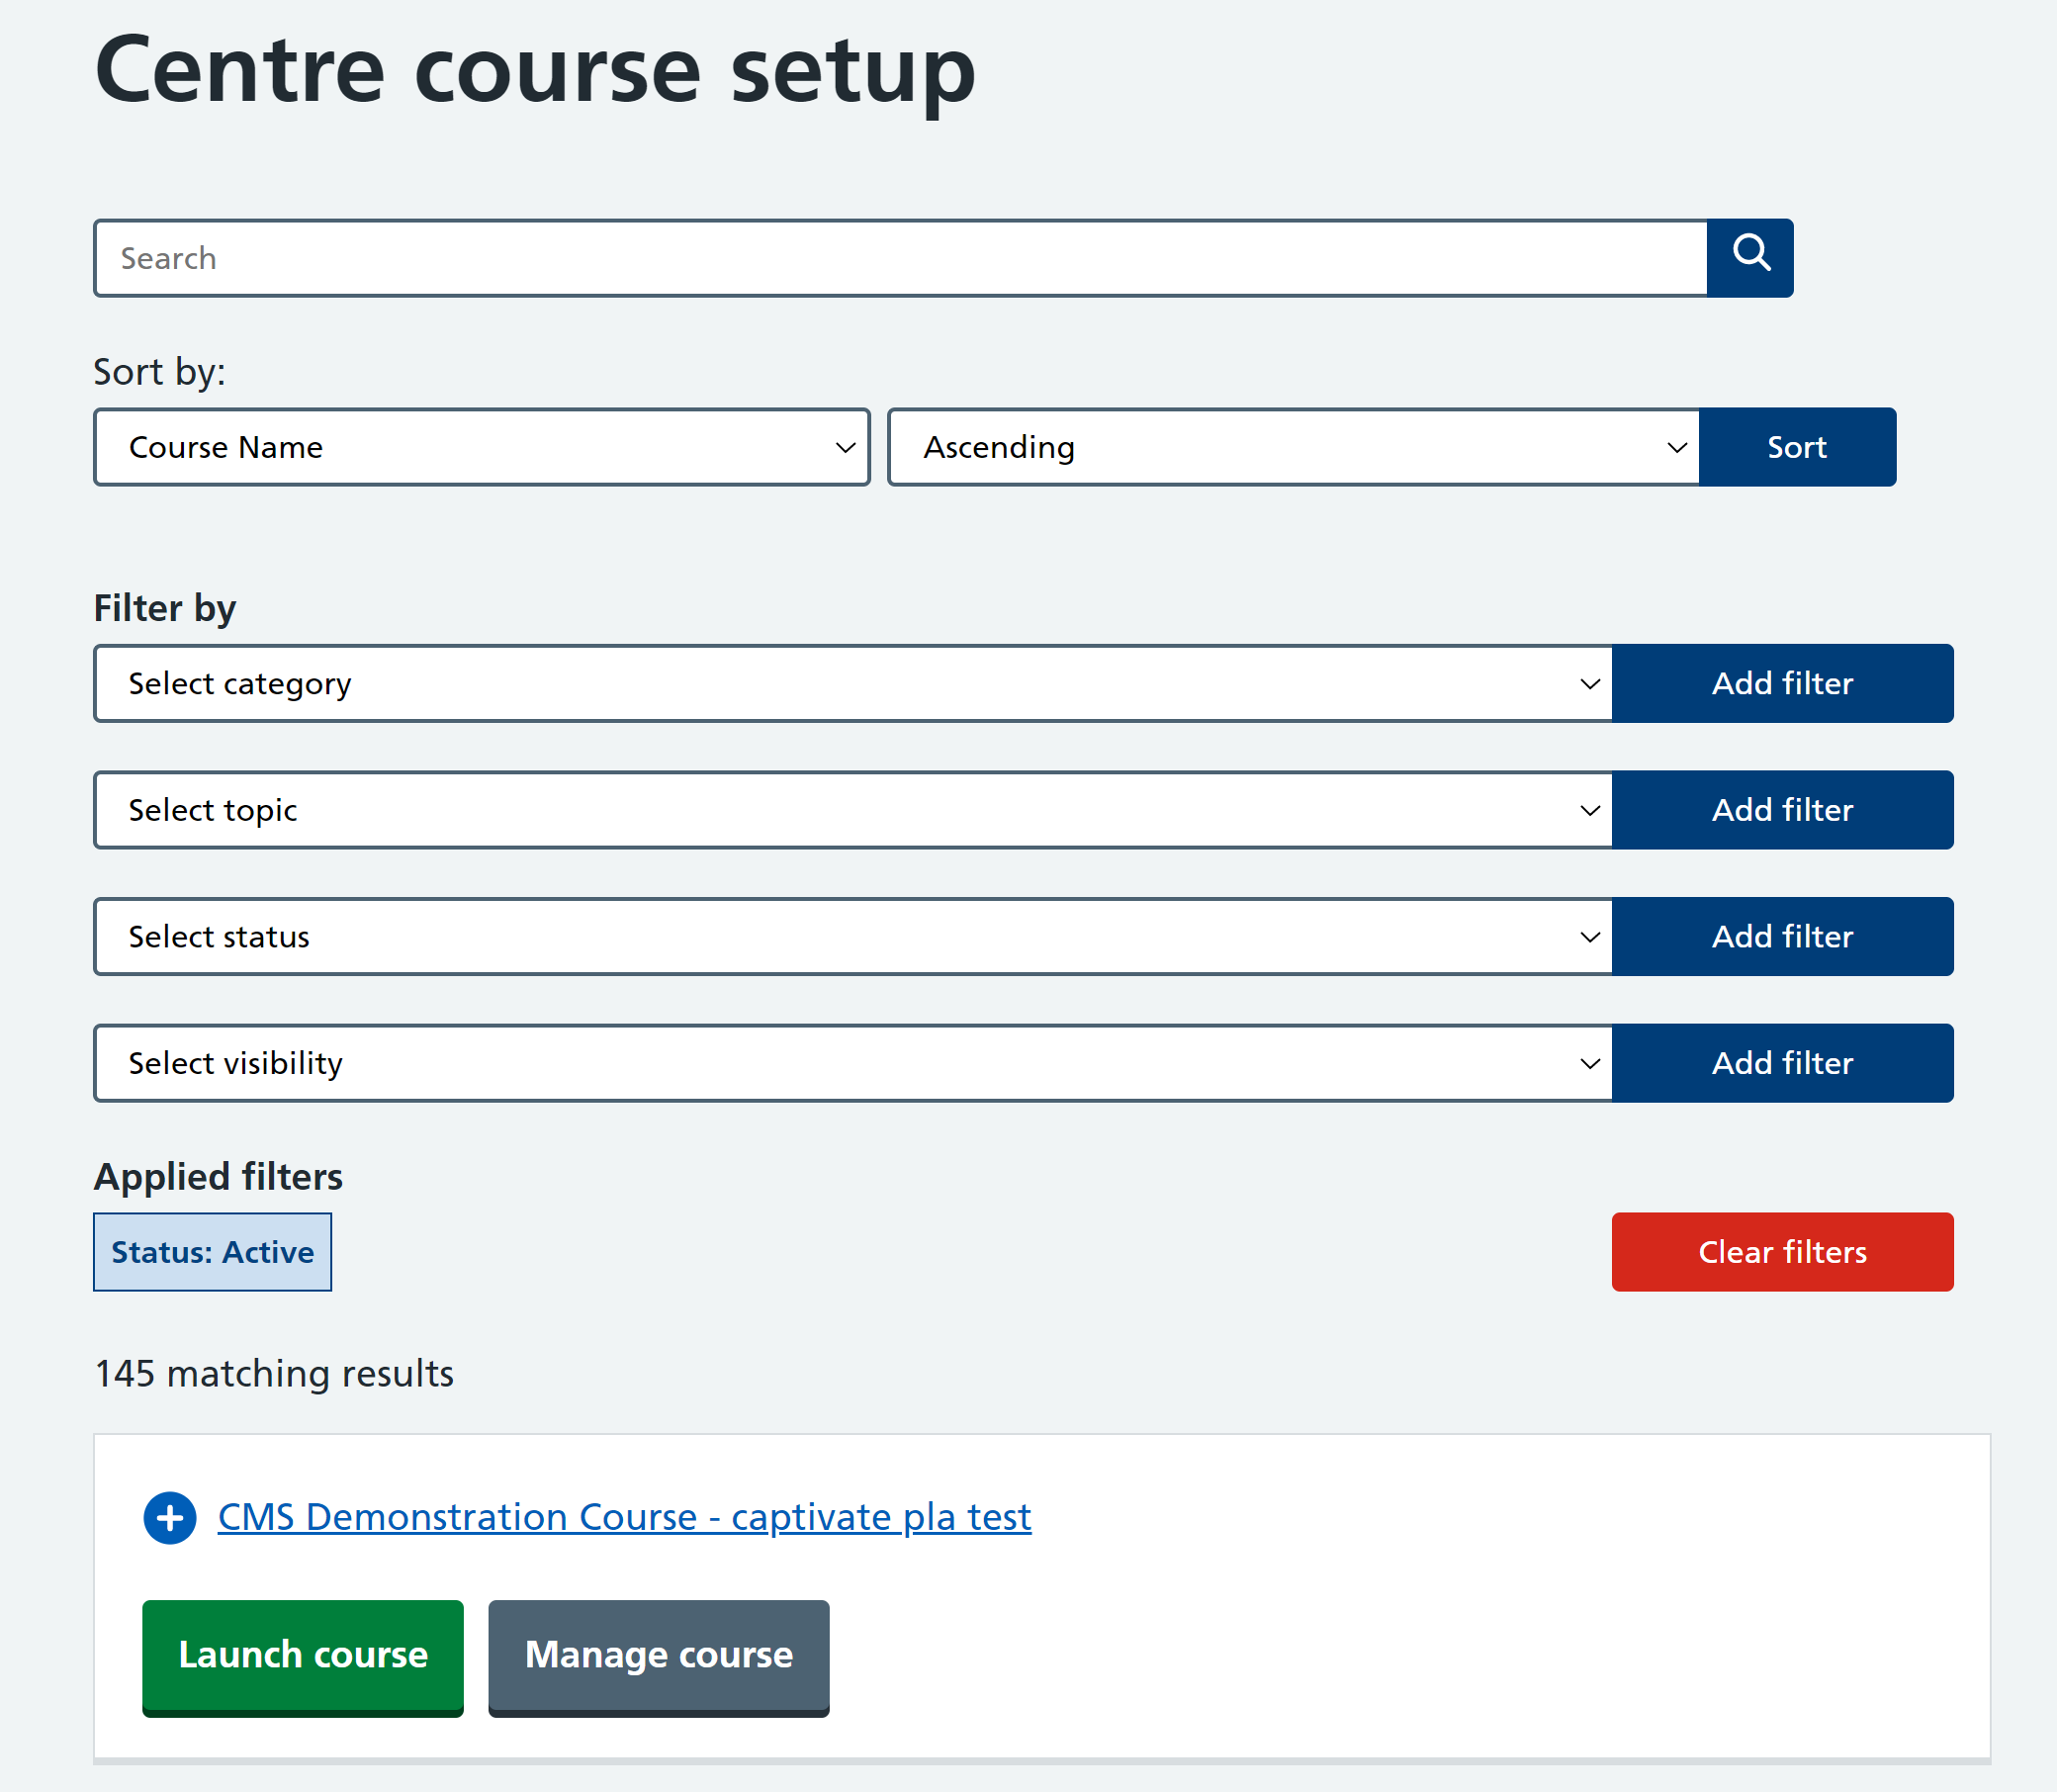Expand the CMS Demonstration Course plus icon
Image resolution: width=2057 pixels, height=1792 pixels.
click(170, 1517)
